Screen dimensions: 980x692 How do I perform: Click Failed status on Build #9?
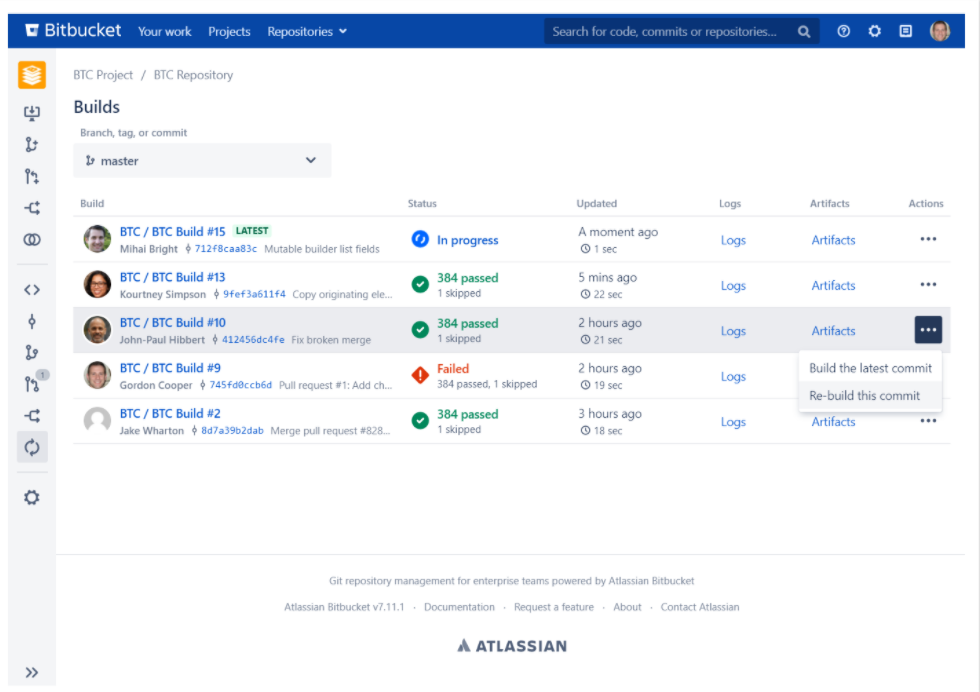click(x=453, y=369)
